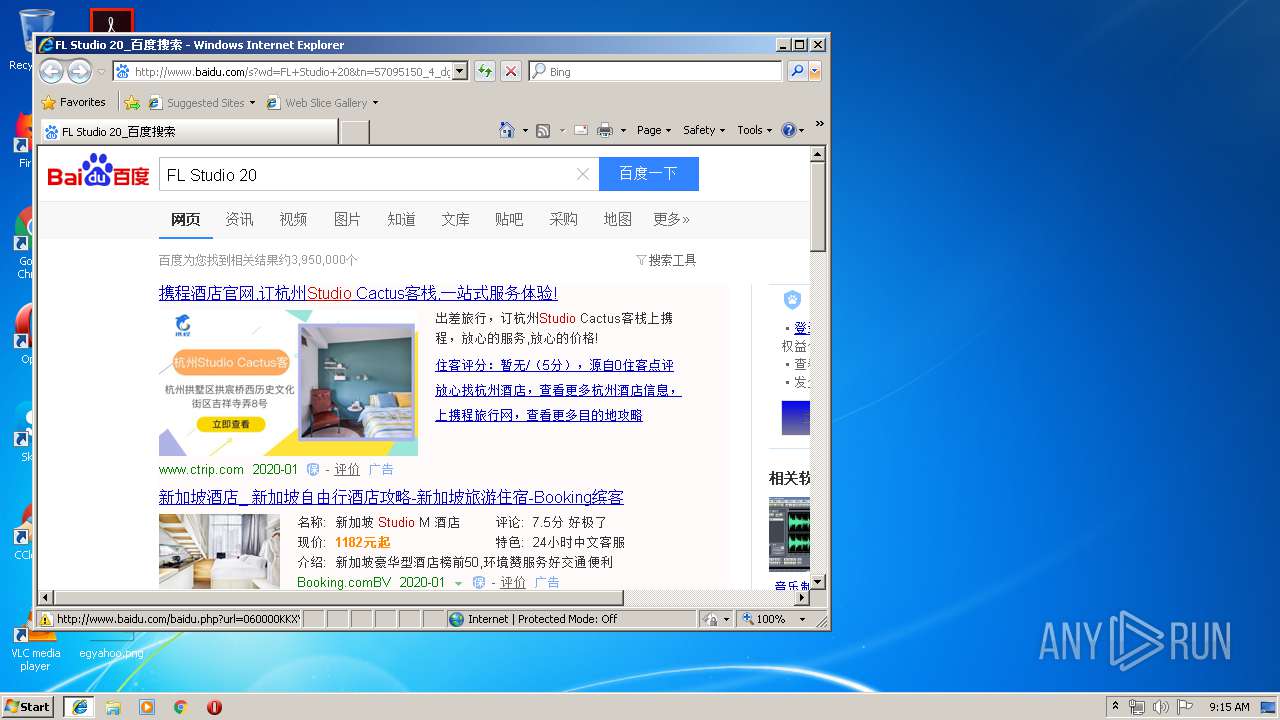
Task: Show more command bar items chevron
Action: [819, 124]
